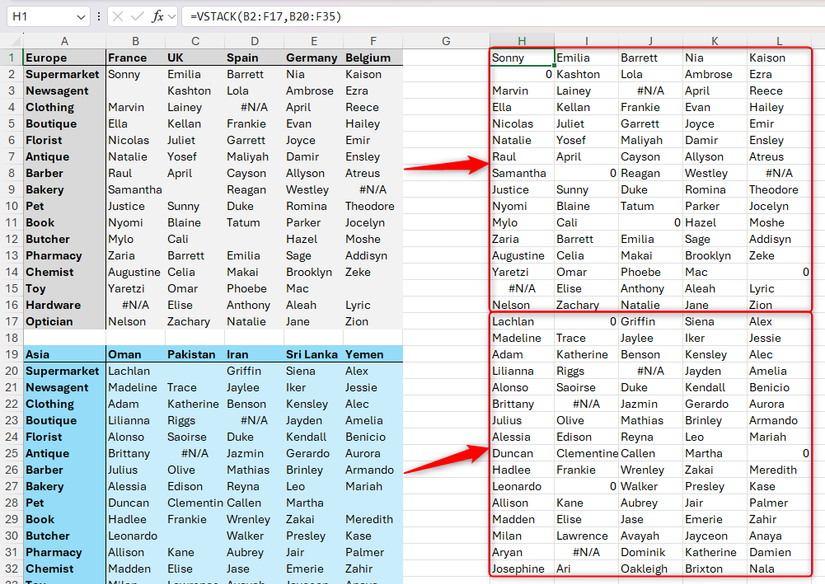Open the Insert Function fx button

click(157, 17)
